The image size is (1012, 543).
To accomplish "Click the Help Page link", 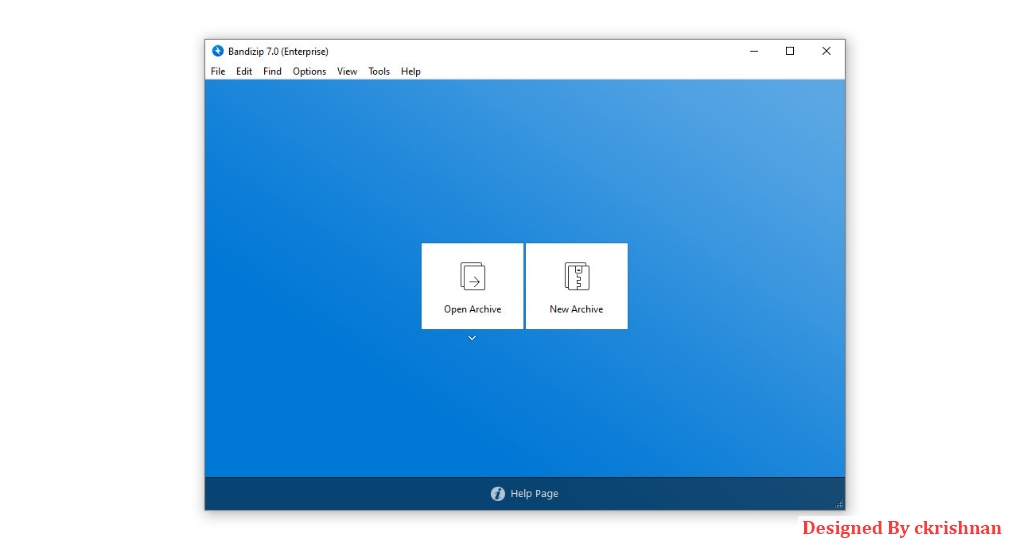I will (x=534, y=493).
